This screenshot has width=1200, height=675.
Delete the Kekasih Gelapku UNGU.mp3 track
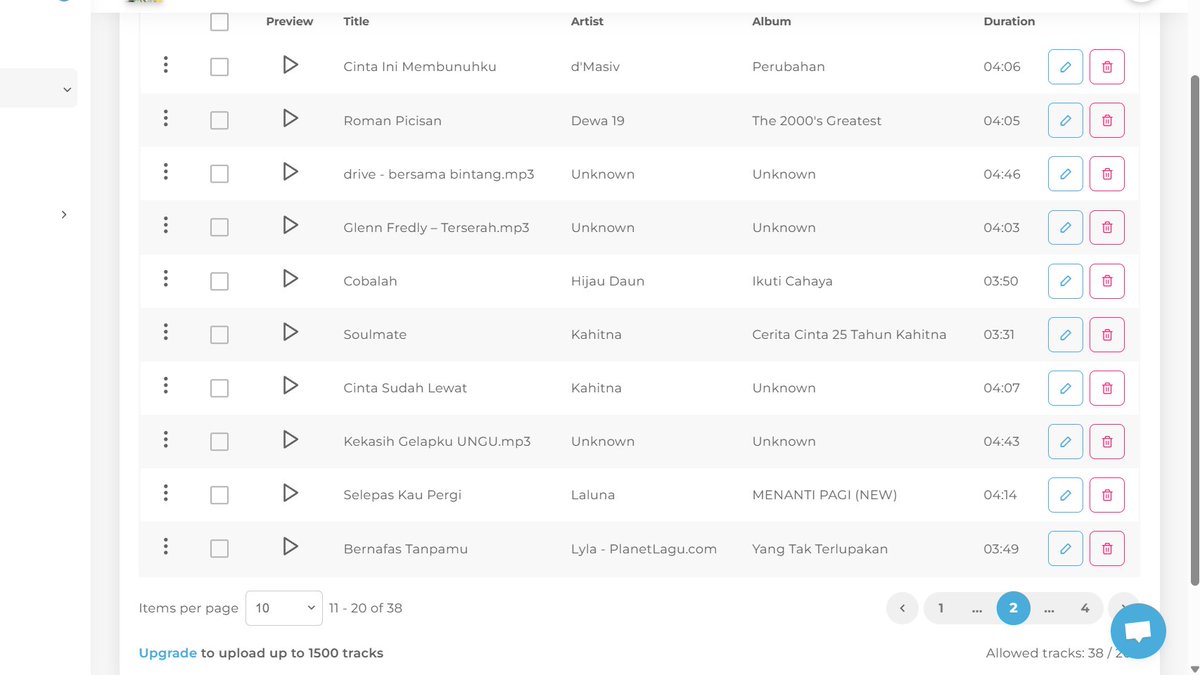click(1107, 441)
